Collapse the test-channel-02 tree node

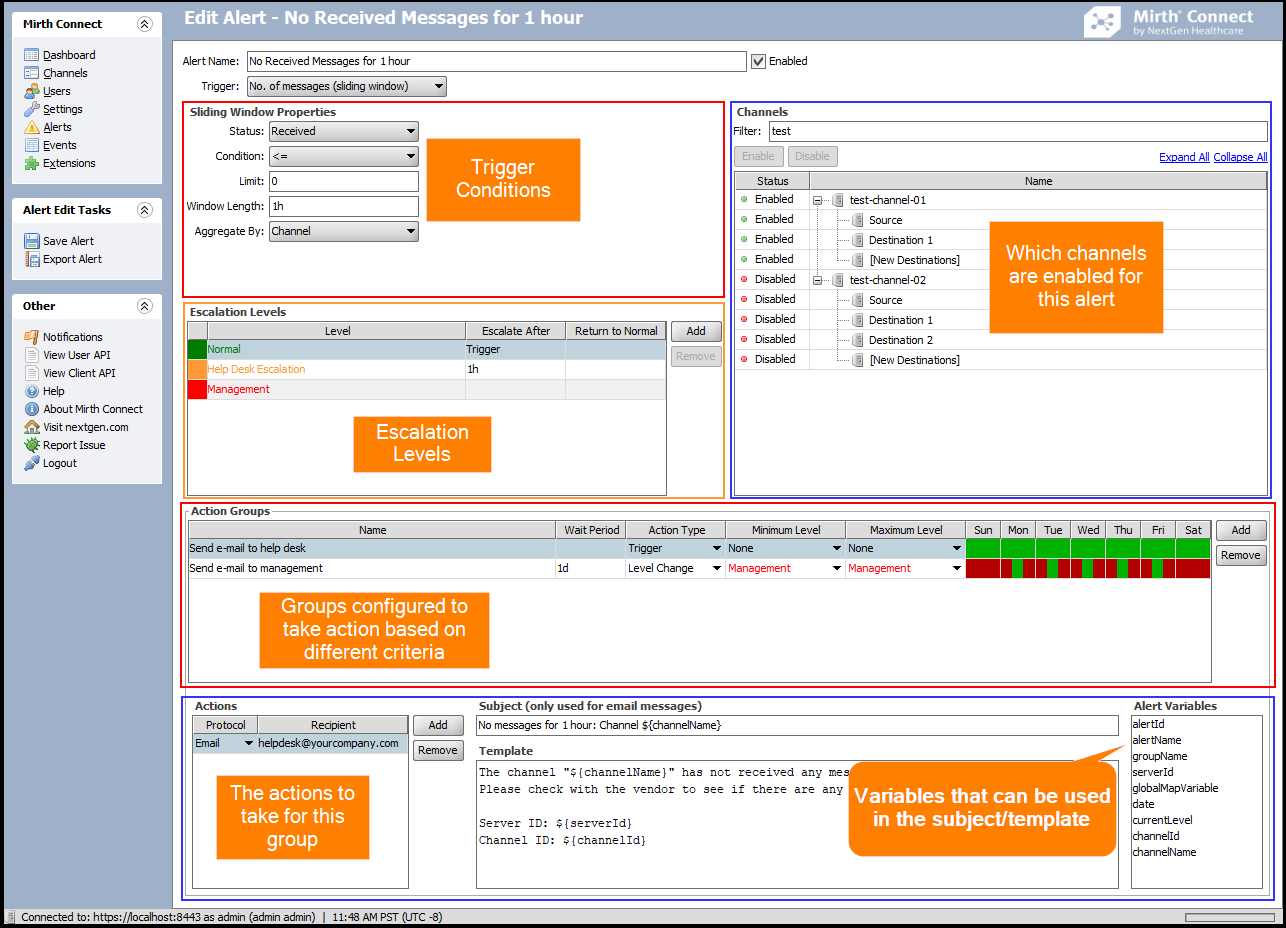tap(818, 280)
